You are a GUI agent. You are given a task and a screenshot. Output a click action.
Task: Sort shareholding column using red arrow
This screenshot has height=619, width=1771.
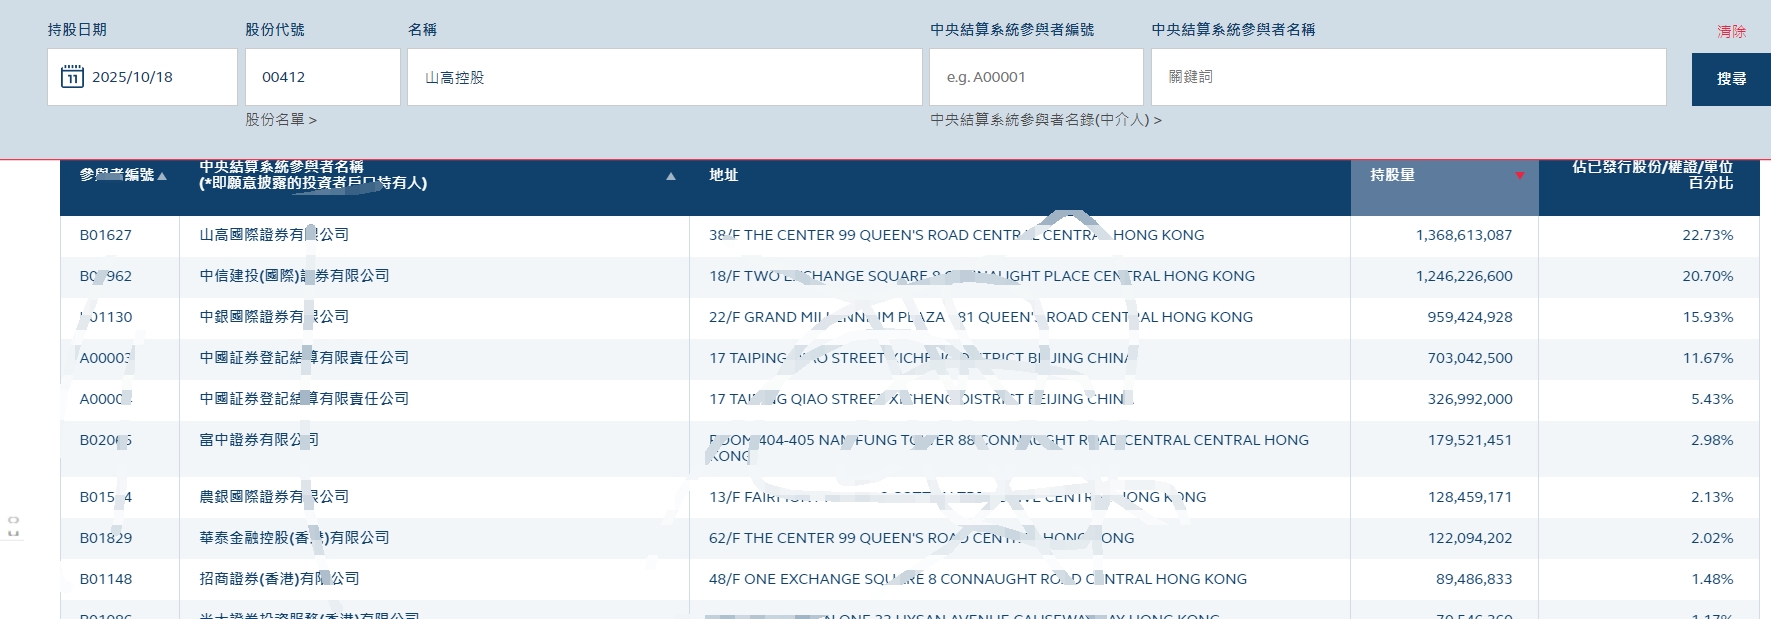(1520, 176)
